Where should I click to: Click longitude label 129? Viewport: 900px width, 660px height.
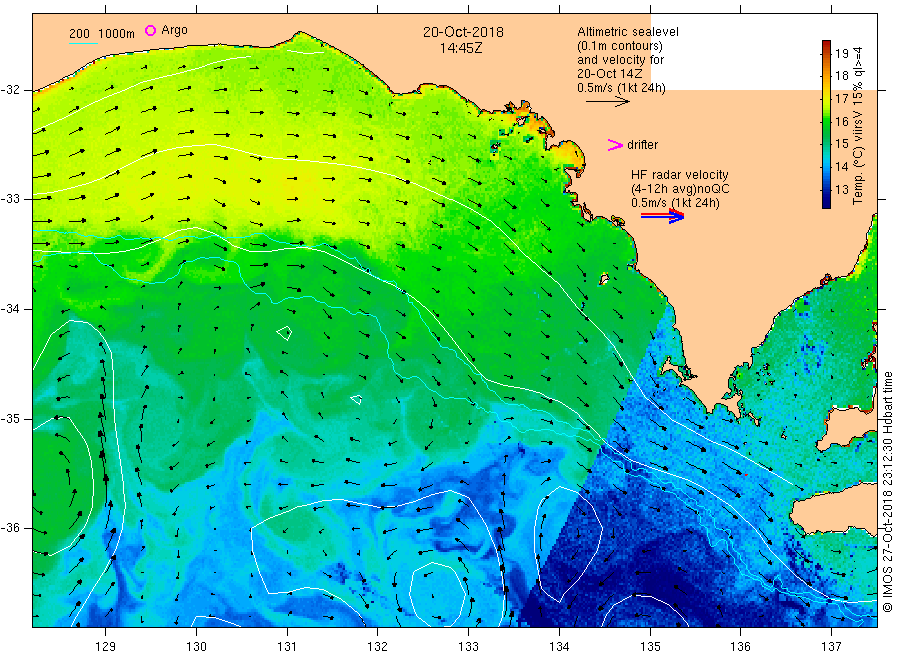[x=106, y=647]
